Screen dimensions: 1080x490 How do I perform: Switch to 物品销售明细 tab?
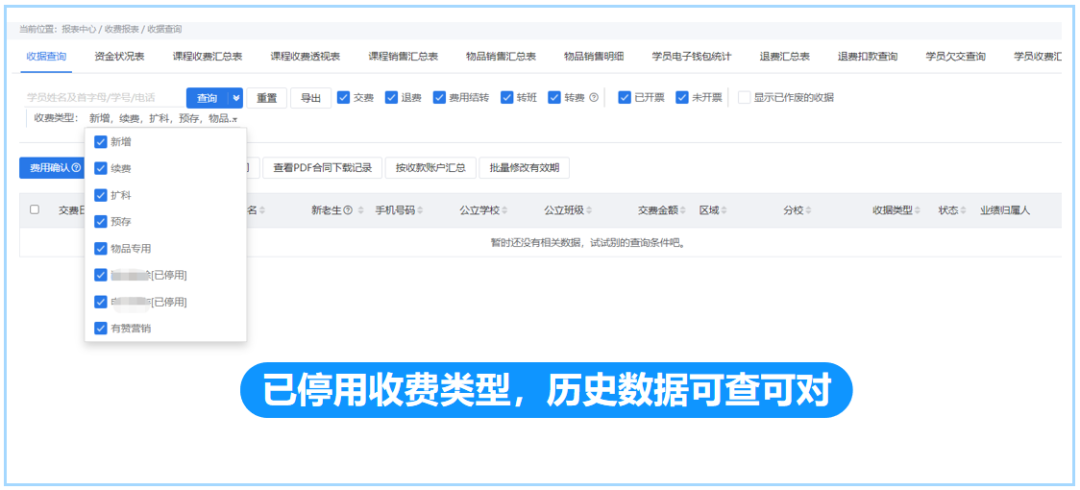coord(594,57)
